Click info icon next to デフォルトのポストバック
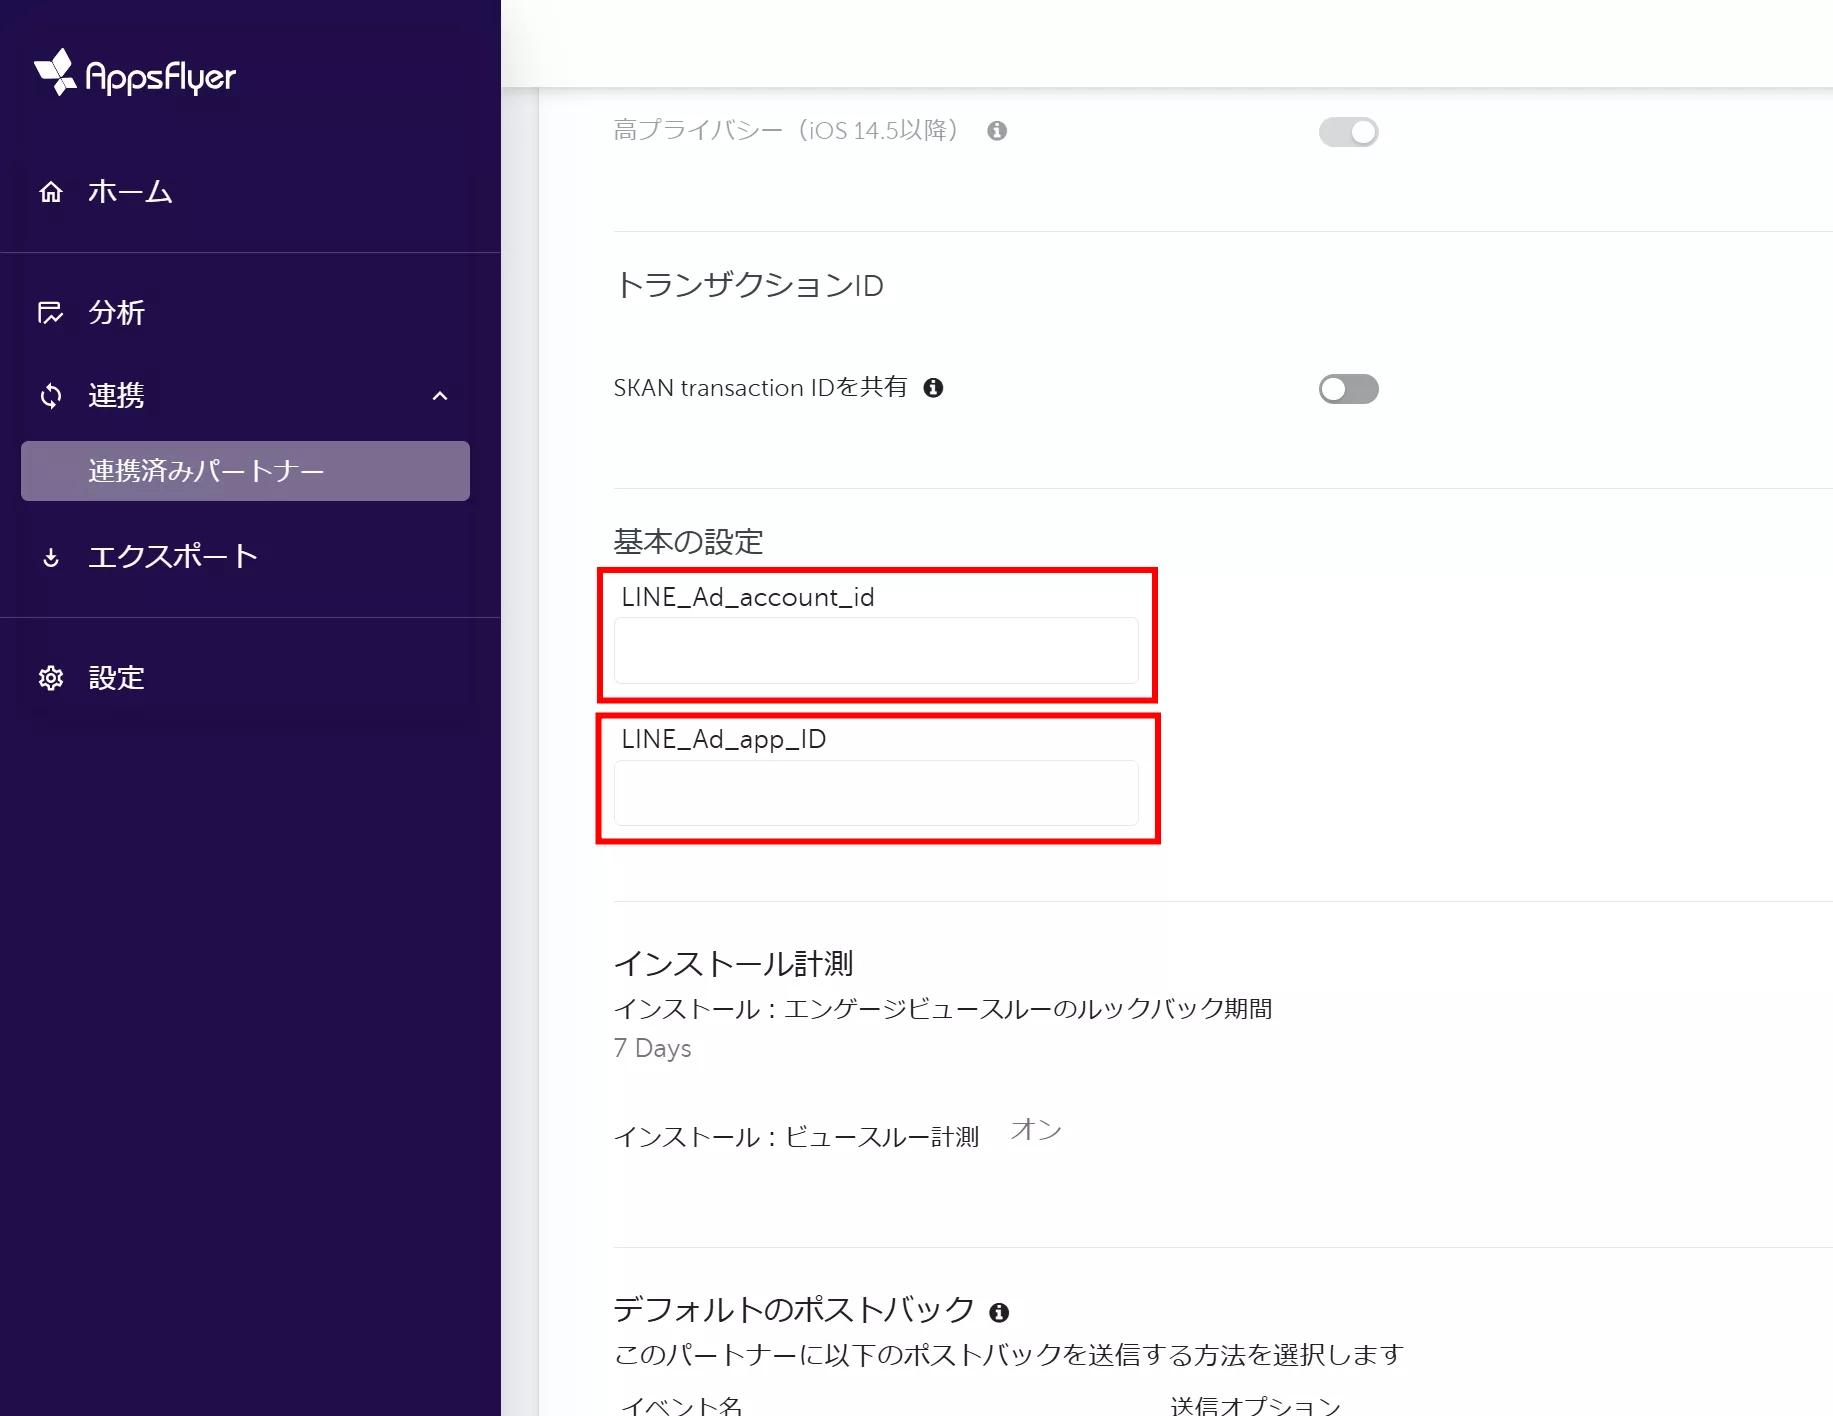Screen dimensions: 1833x1416 (999, 1312)
